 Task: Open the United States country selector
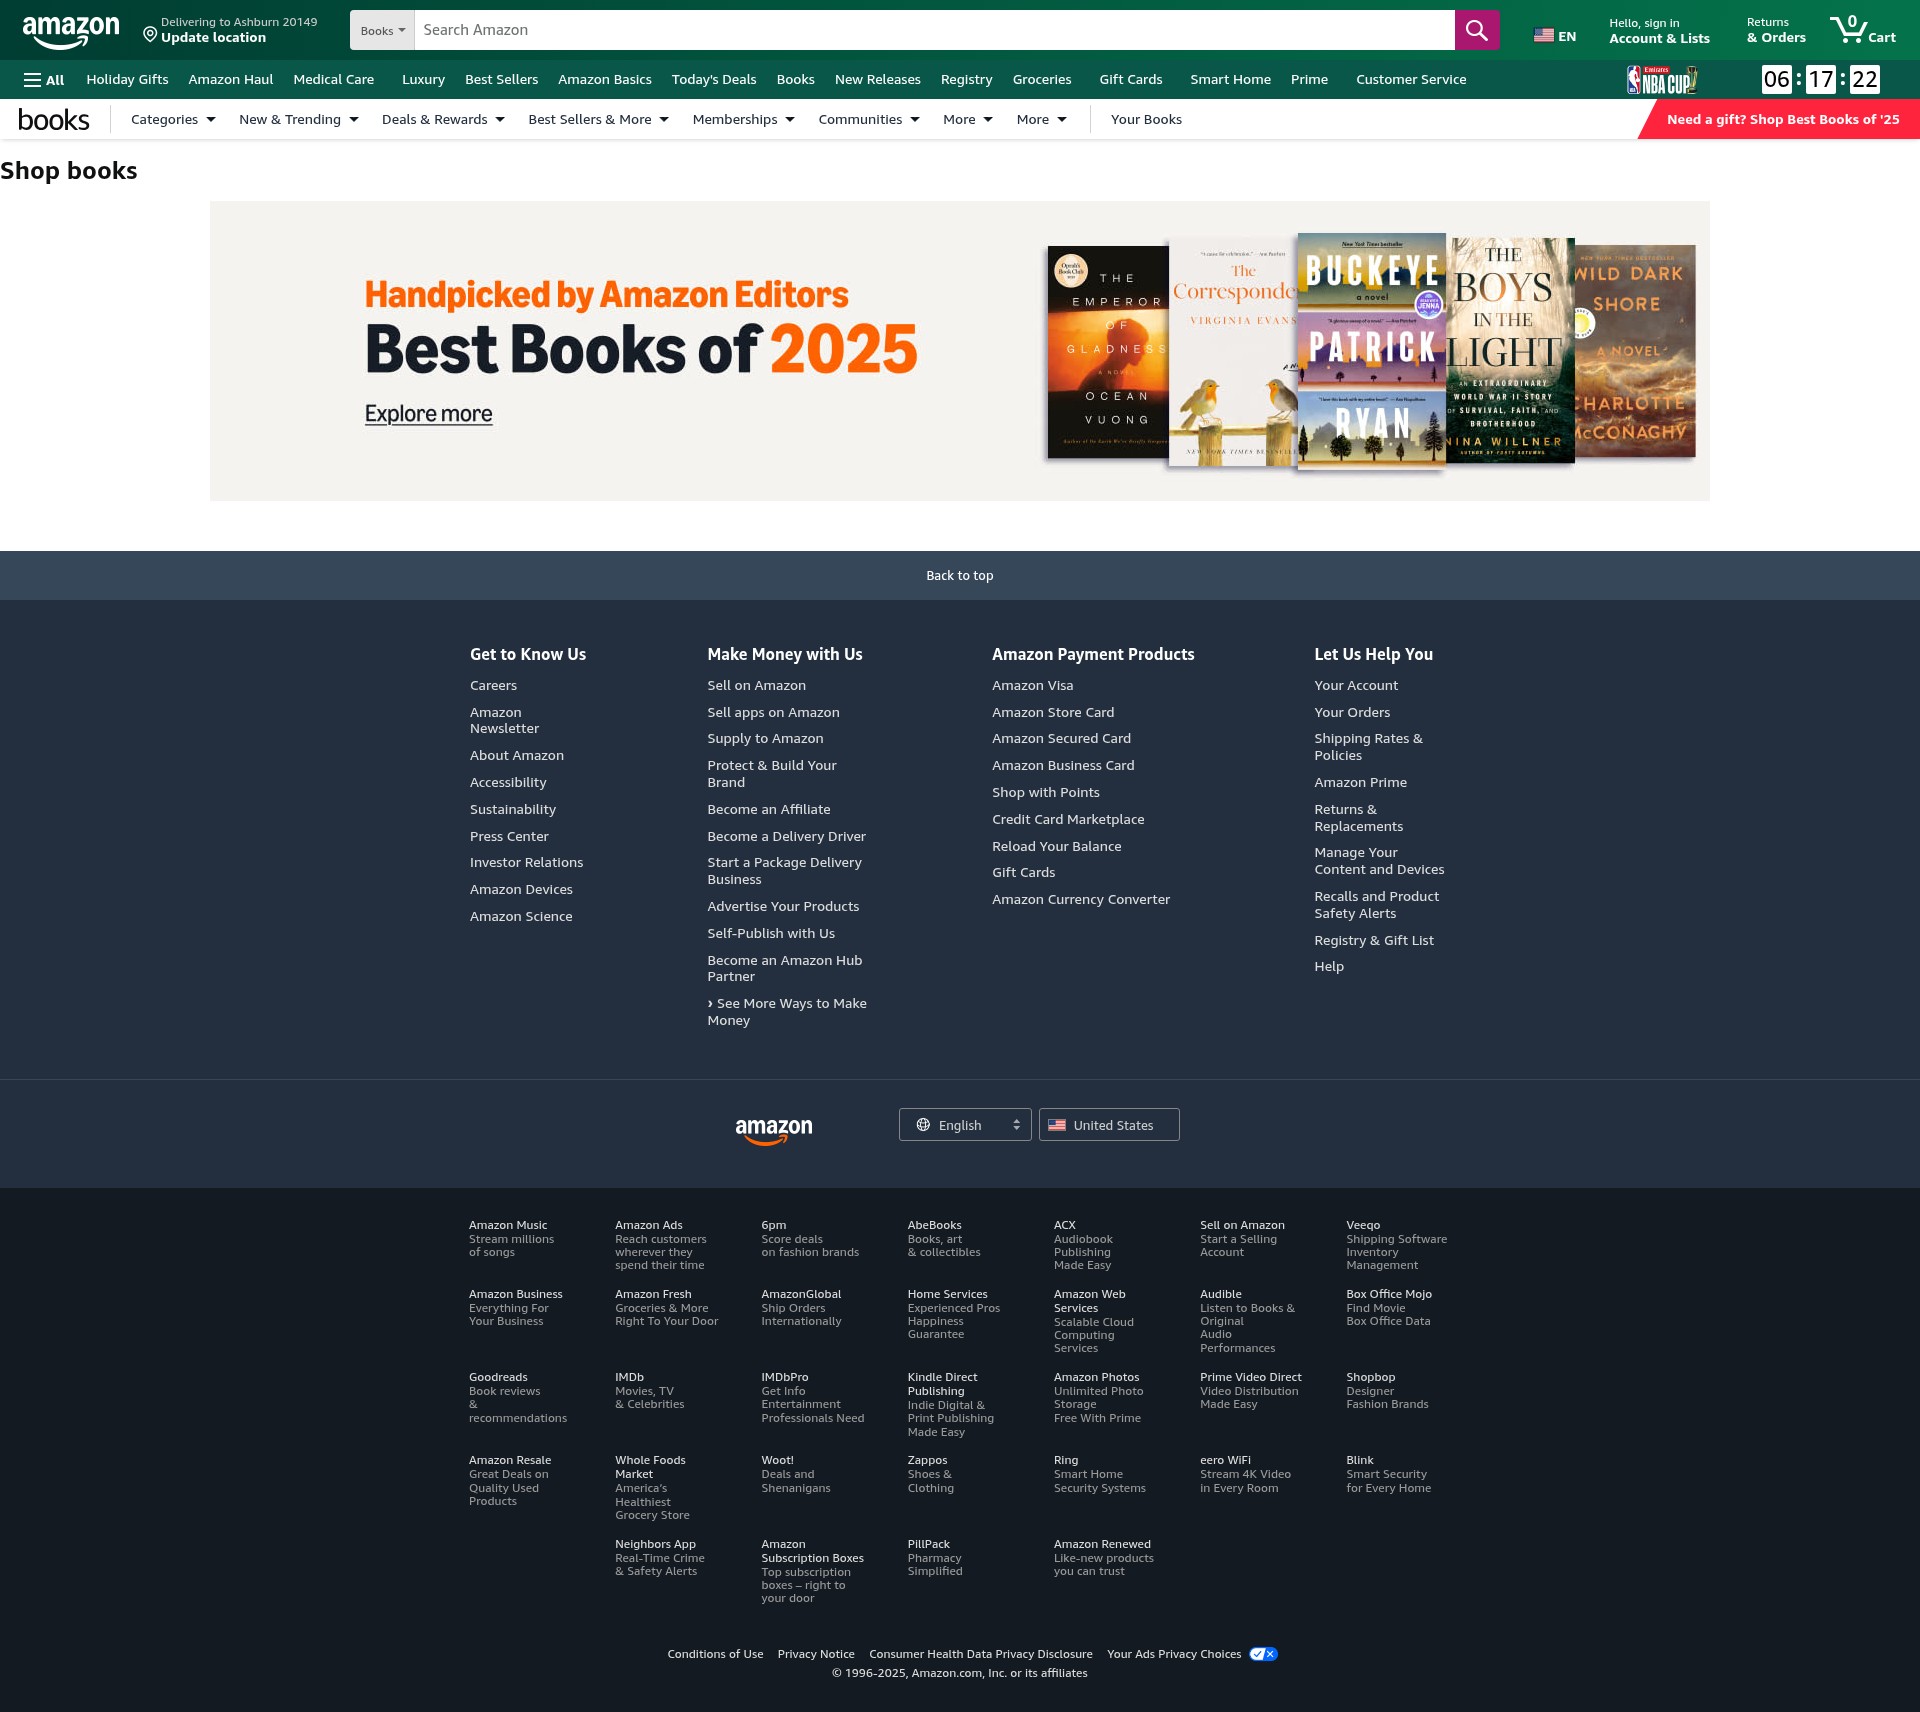coord(1109,1125)
